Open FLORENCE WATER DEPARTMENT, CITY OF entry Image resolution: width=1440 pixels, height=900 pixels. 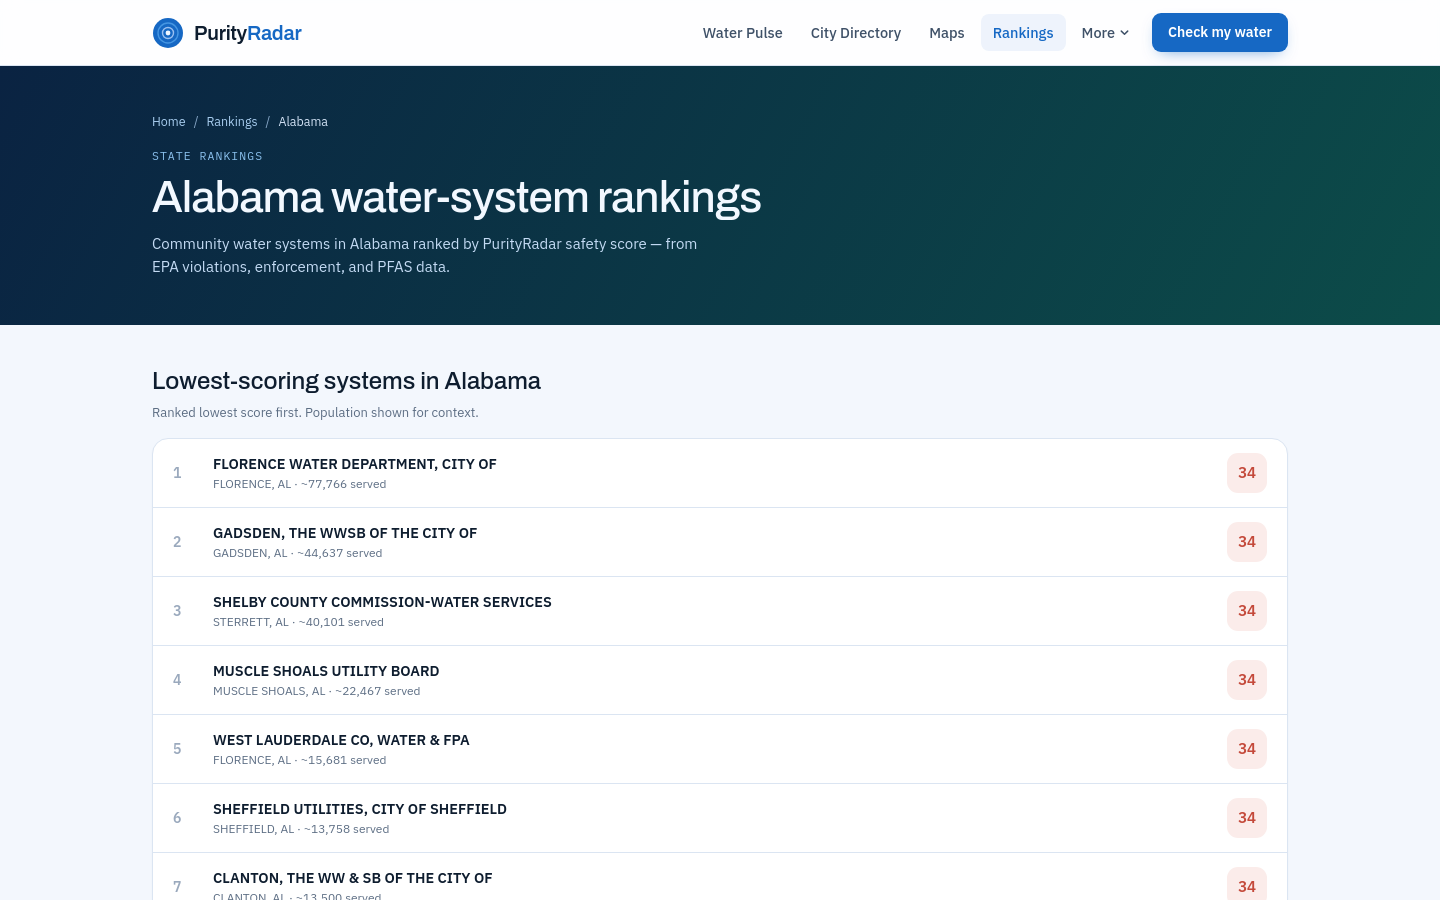tap(720, 473)
